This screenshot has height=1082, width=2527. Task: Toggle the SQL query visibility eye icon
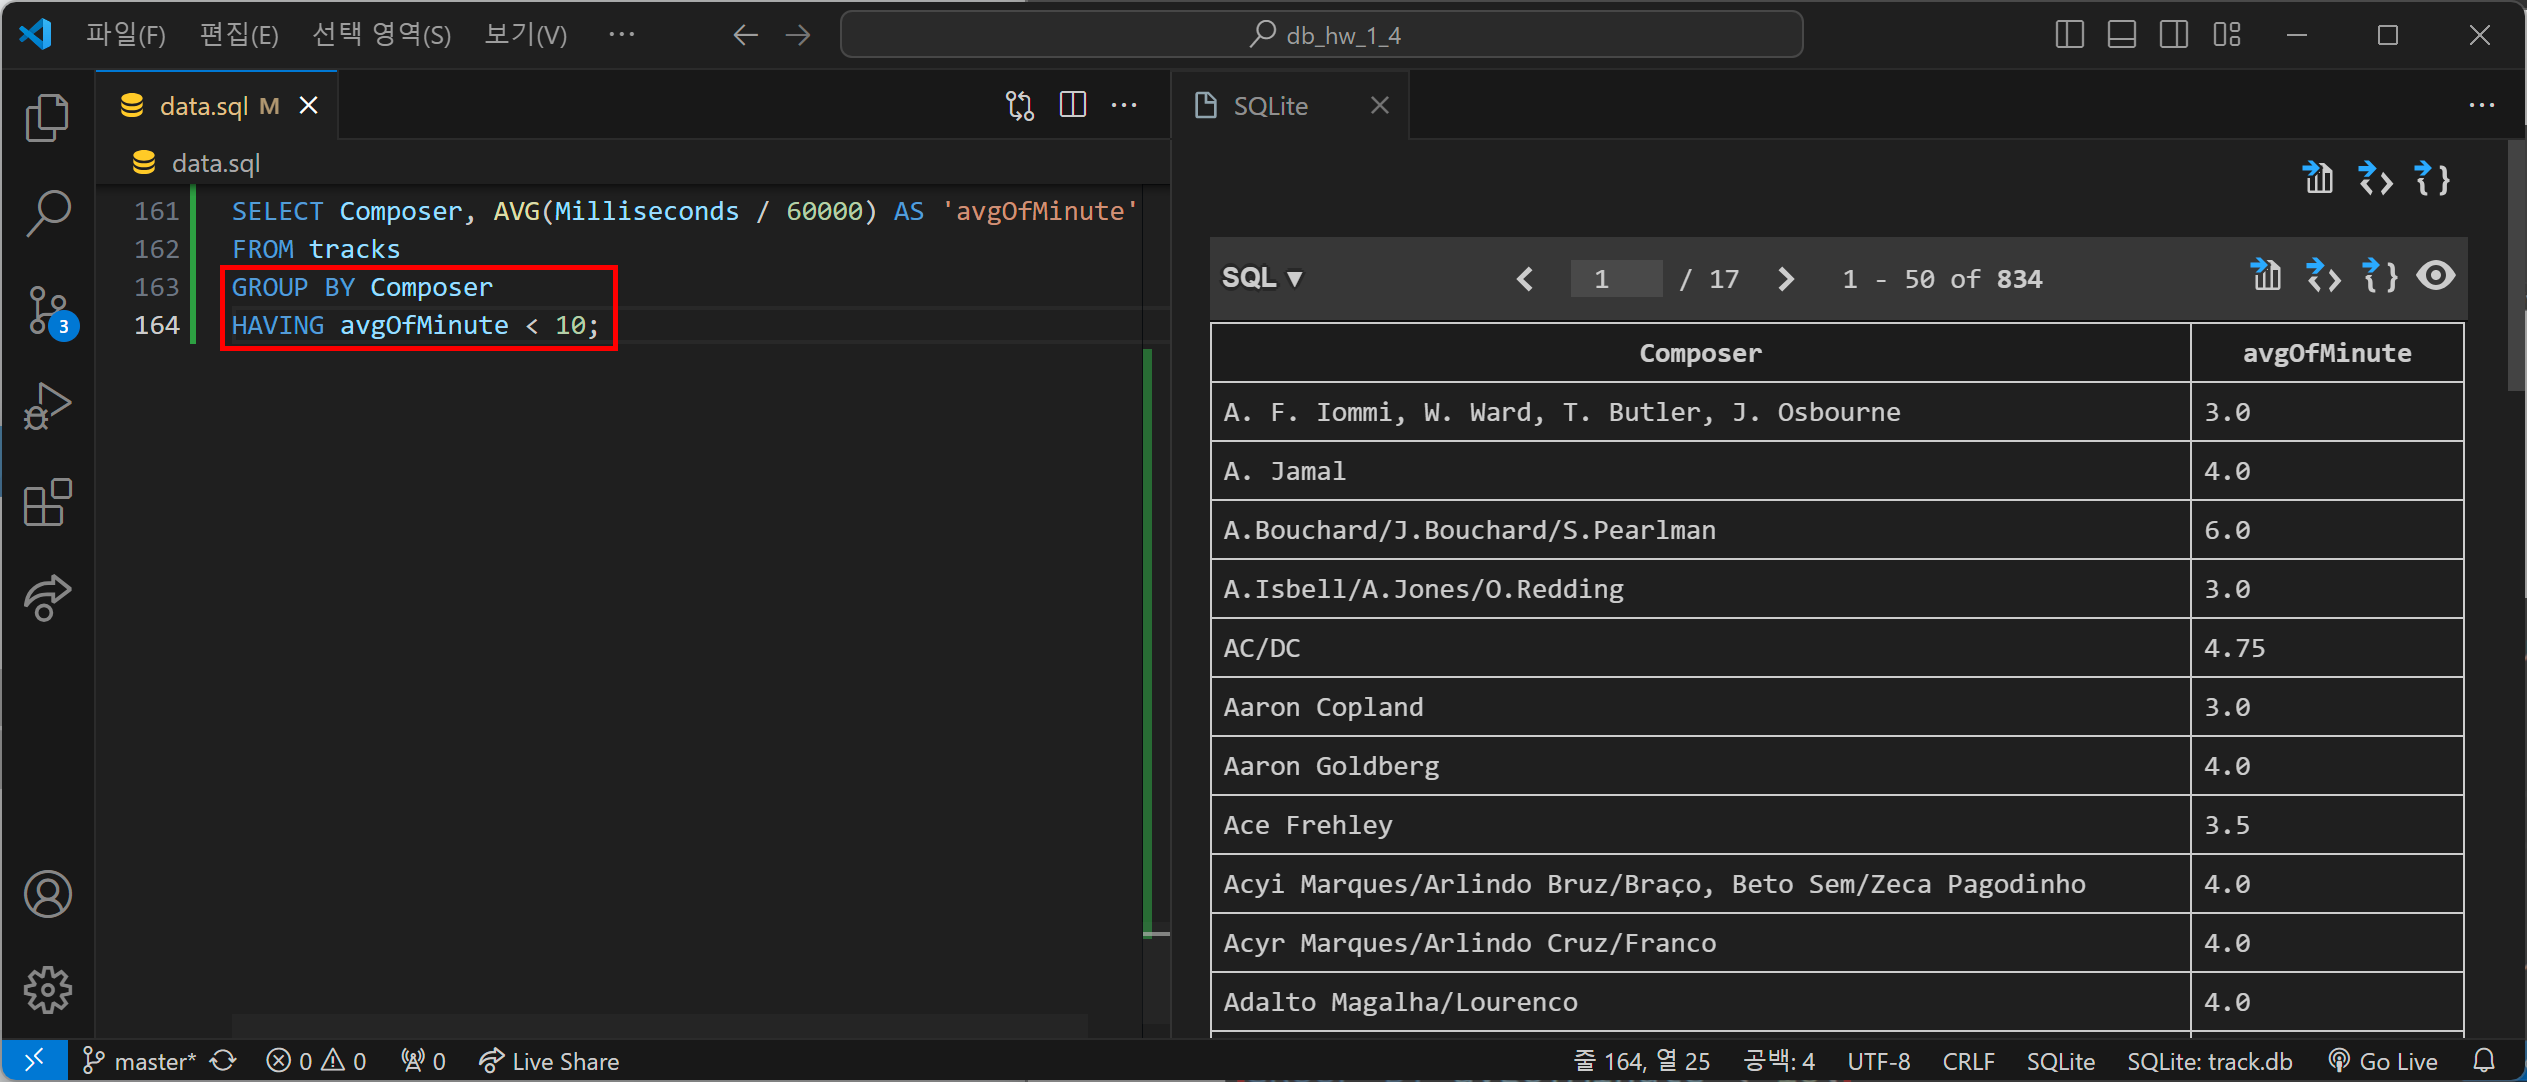pyautogui.click(x=2435, y=276)
